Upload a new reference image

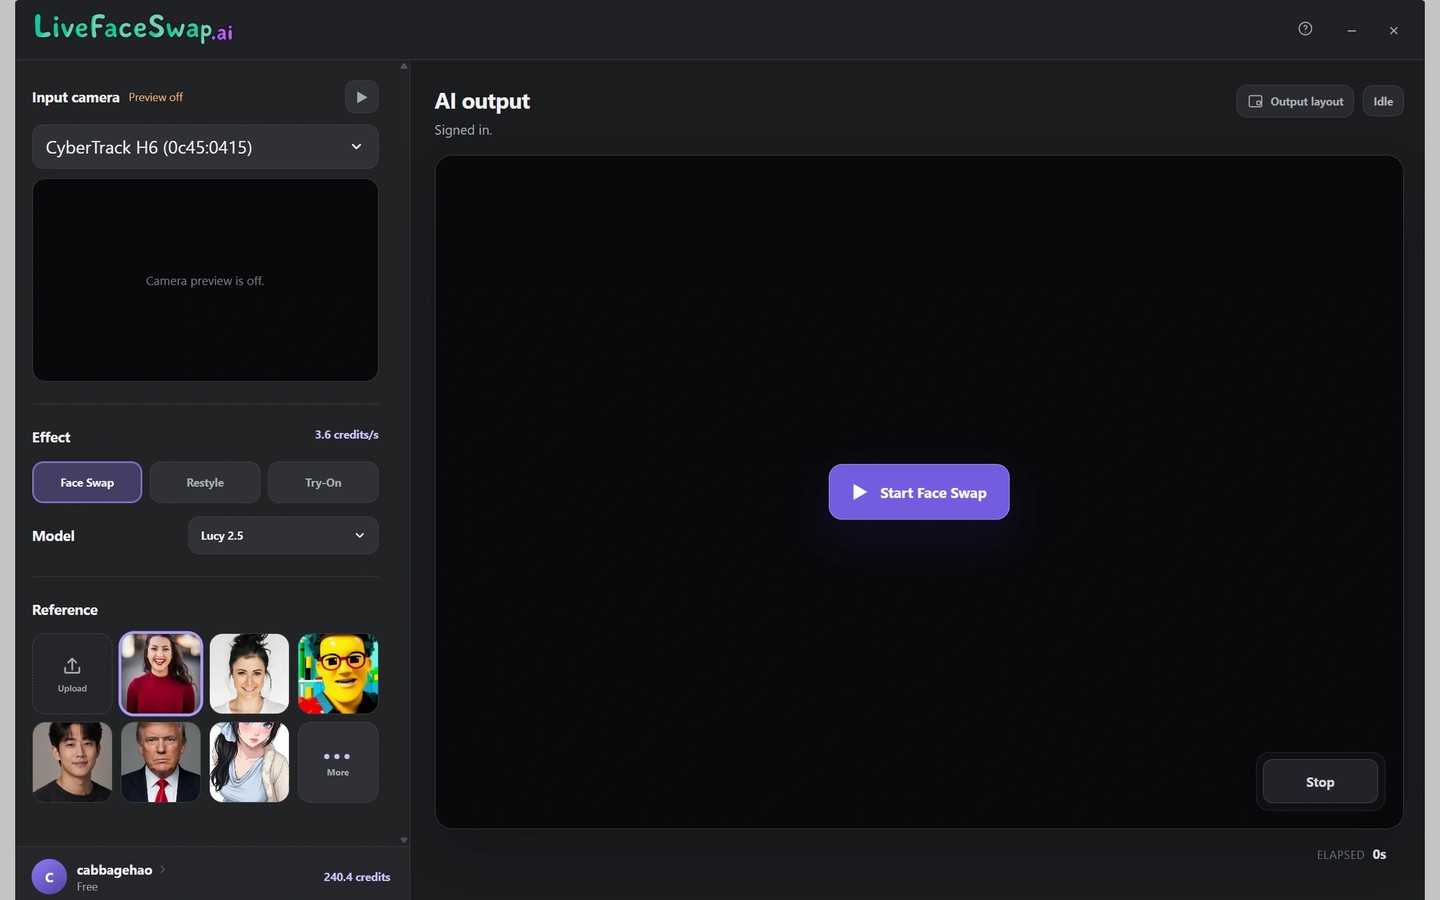(72, 674)
